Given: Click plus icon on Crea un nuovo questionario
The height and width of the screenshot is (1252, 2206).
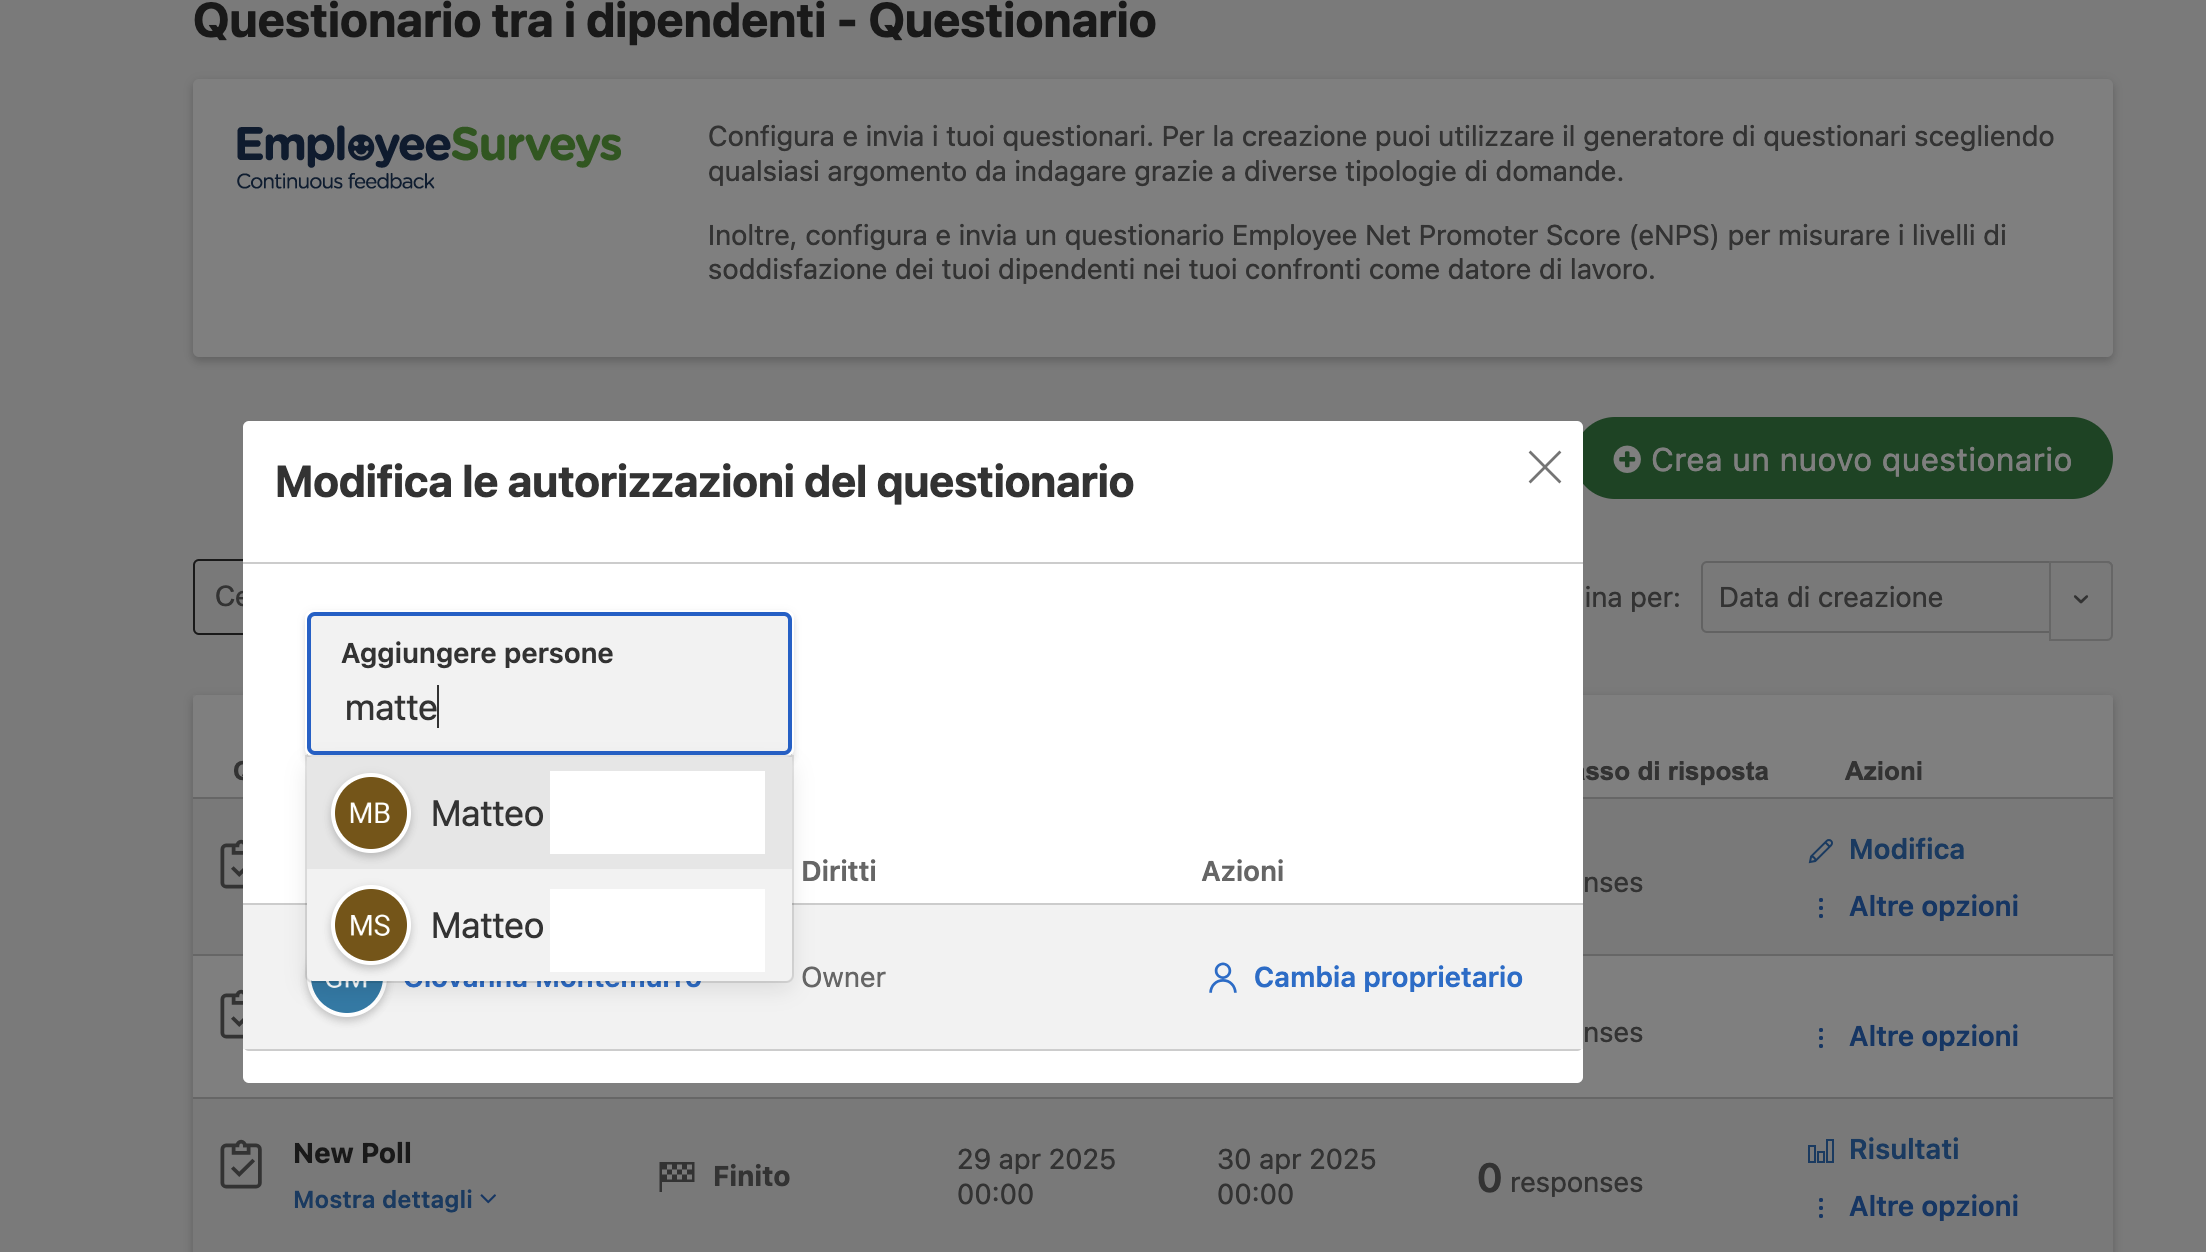Looking at the screenshot, I should [1627, 459].
